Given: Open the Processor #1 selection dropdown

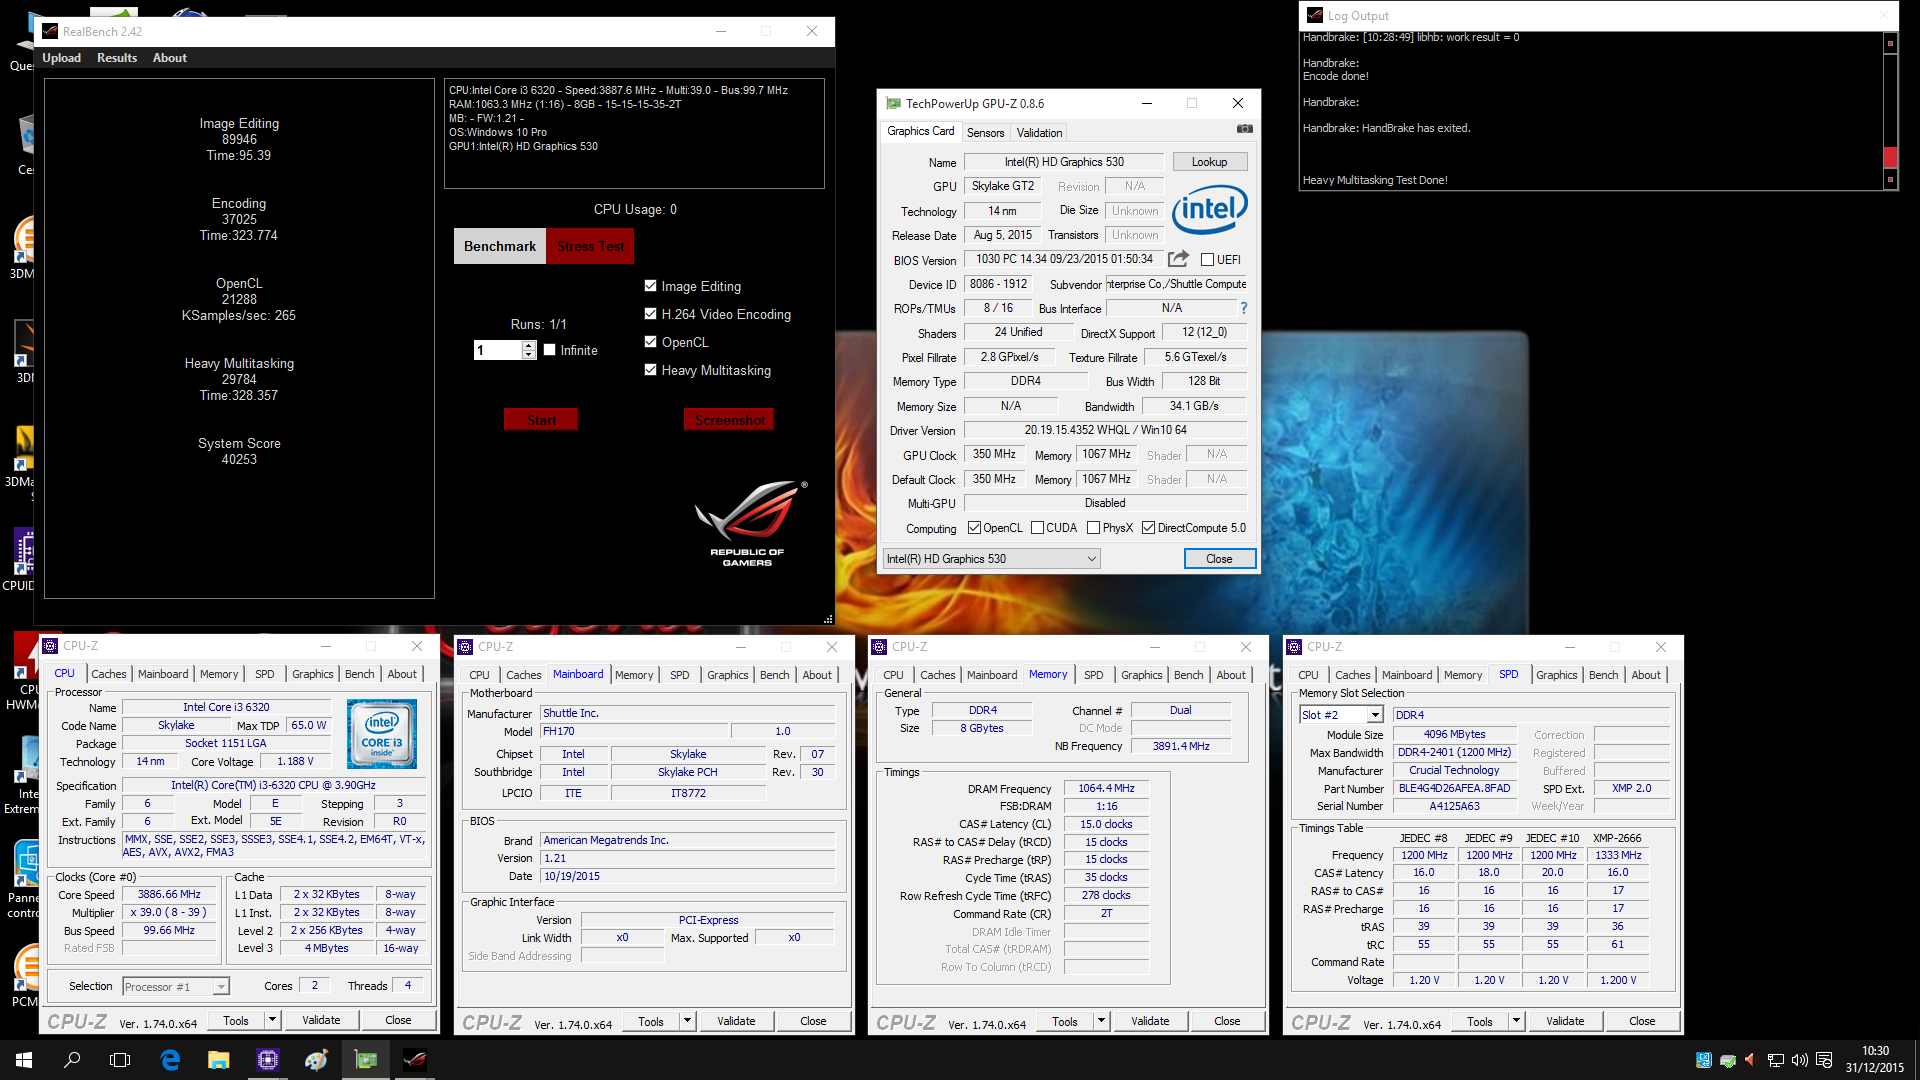Looking at the screenshot, I should pyautogui.click(x=176, y=987).
